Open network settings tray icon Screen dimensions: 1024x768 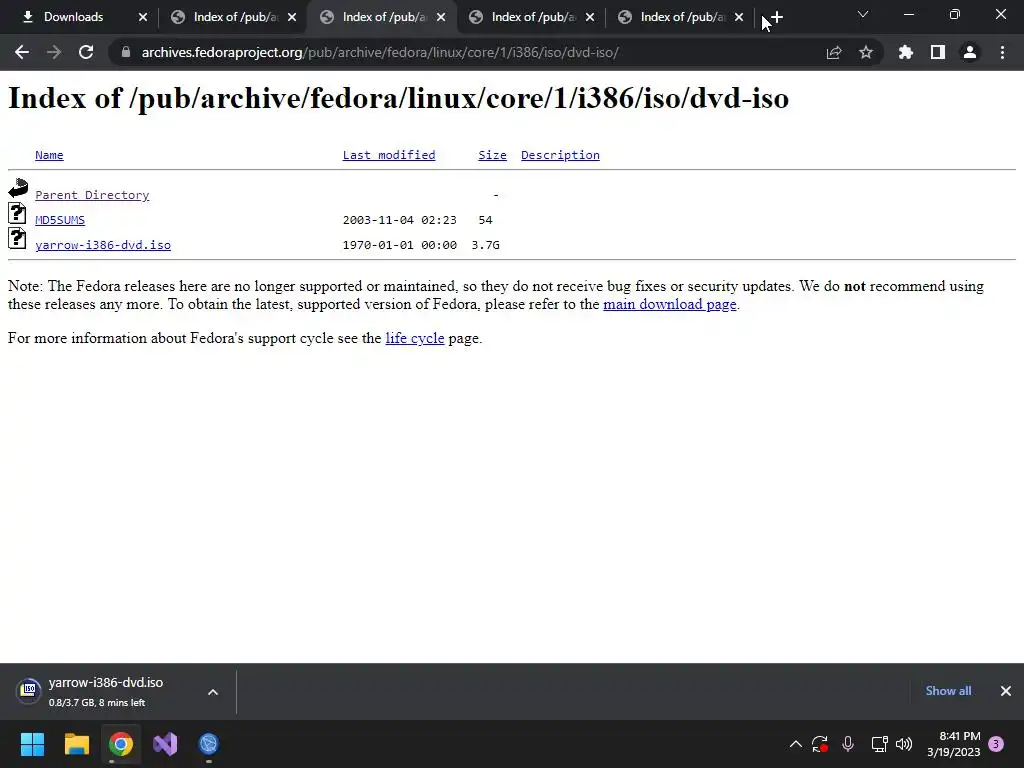(x=879, y=744)
